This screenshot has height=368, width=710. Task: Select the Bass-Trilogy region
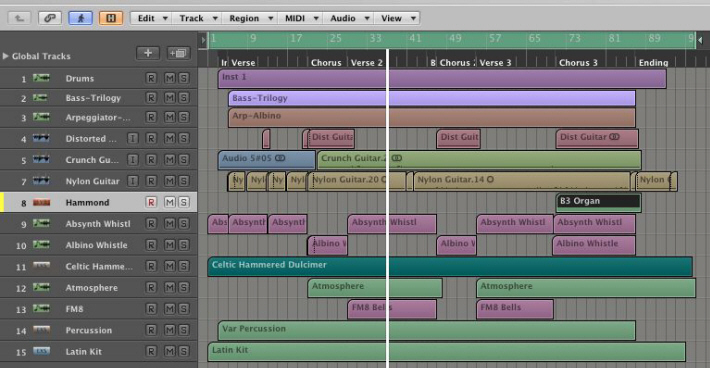coord(432,98)
